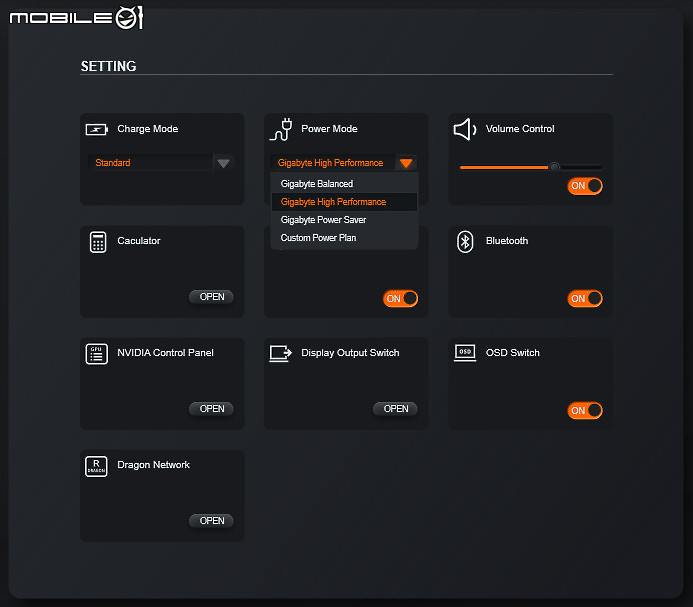The width and height of the screenshot is (693, 607).
Task: Click the OSD Switch monitor icon
Action: pos(465,353)
